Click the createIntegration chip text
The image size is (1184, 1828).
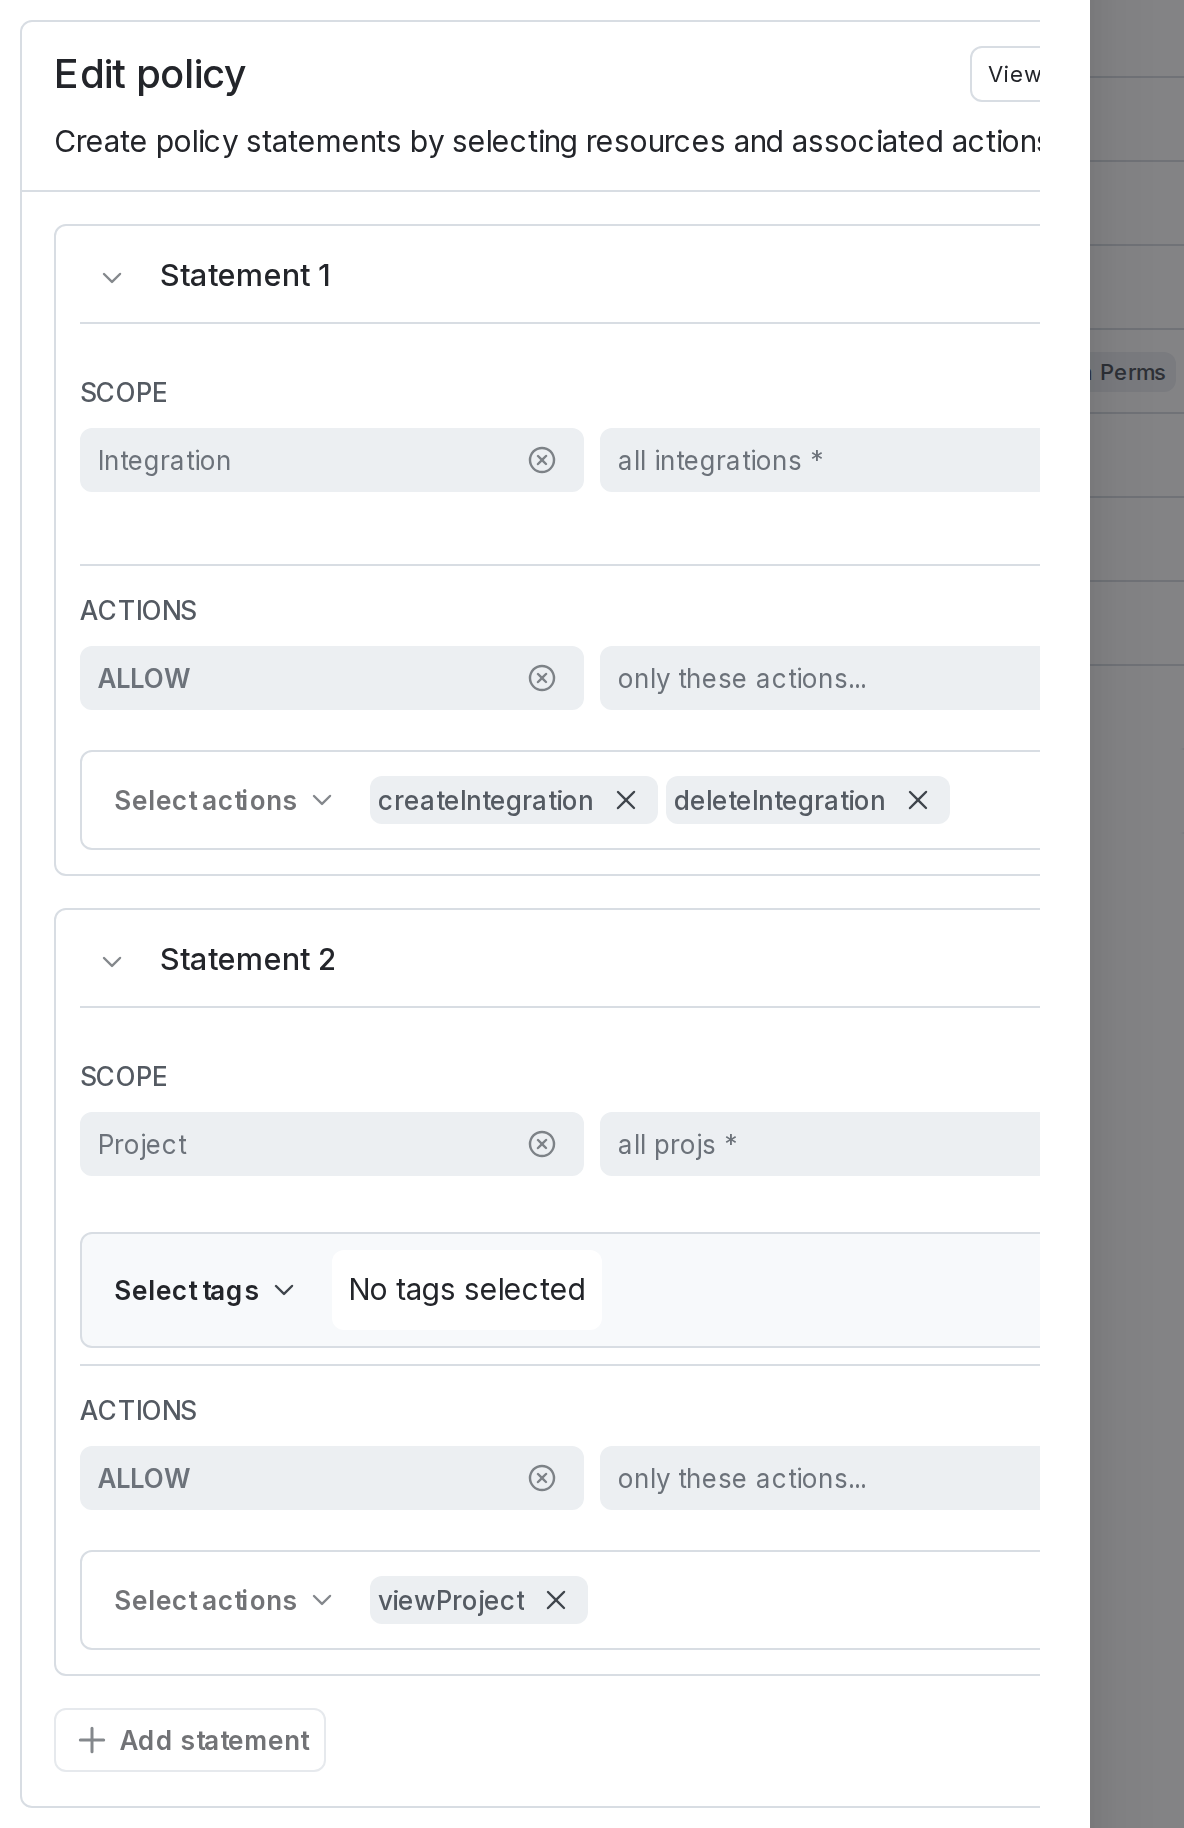pyautogui.click(x=485, y=800)
